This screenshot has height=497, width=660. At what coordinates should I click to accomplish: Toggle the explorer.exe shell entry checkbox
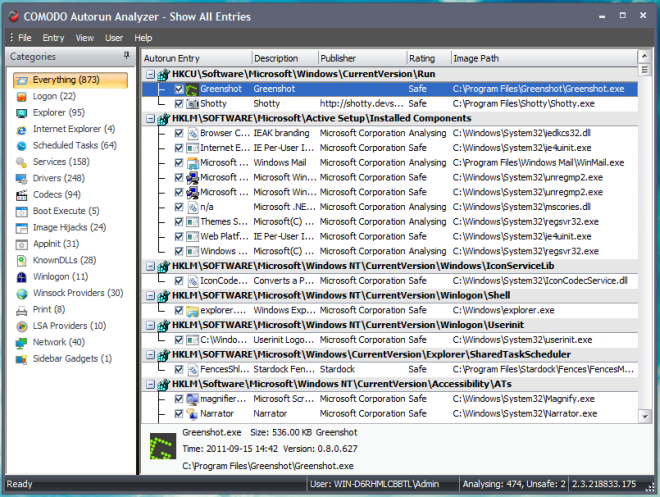click(x=179, y=311)
